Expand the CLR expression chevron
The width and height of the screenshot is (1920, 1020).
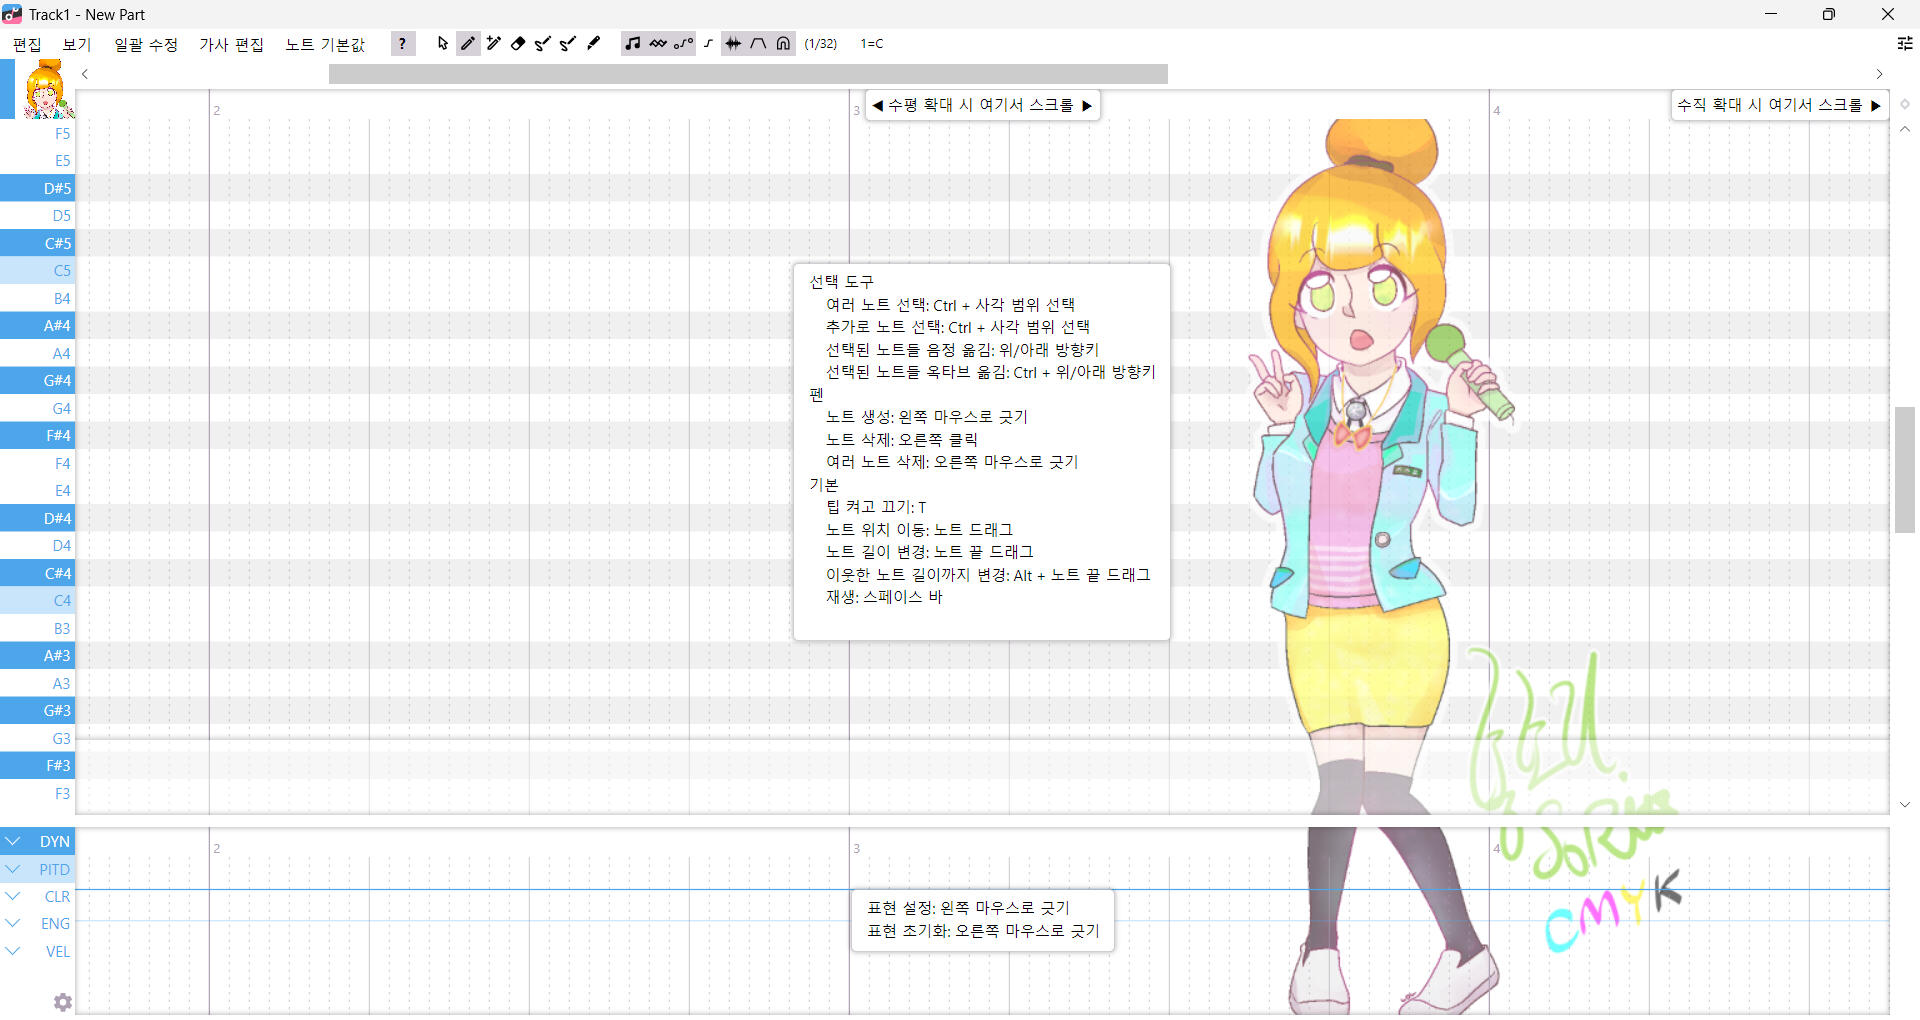13,896
